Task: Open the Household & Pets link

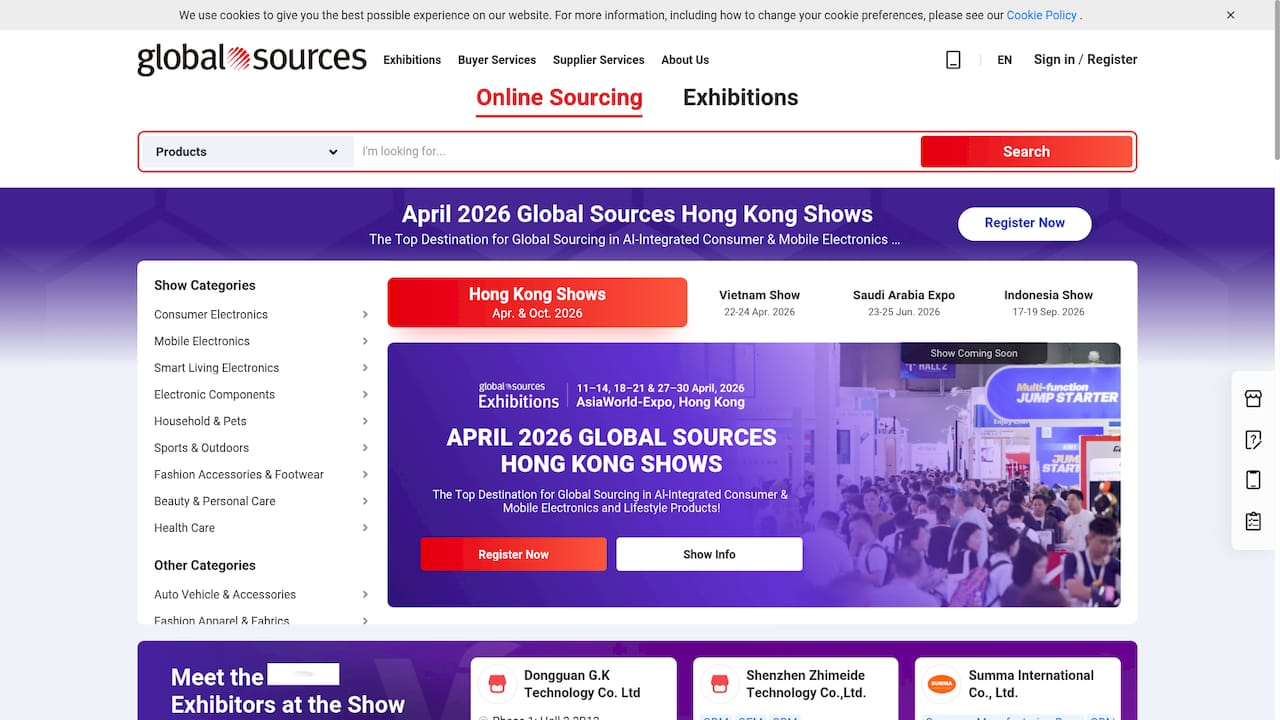Action: point(200,421)
